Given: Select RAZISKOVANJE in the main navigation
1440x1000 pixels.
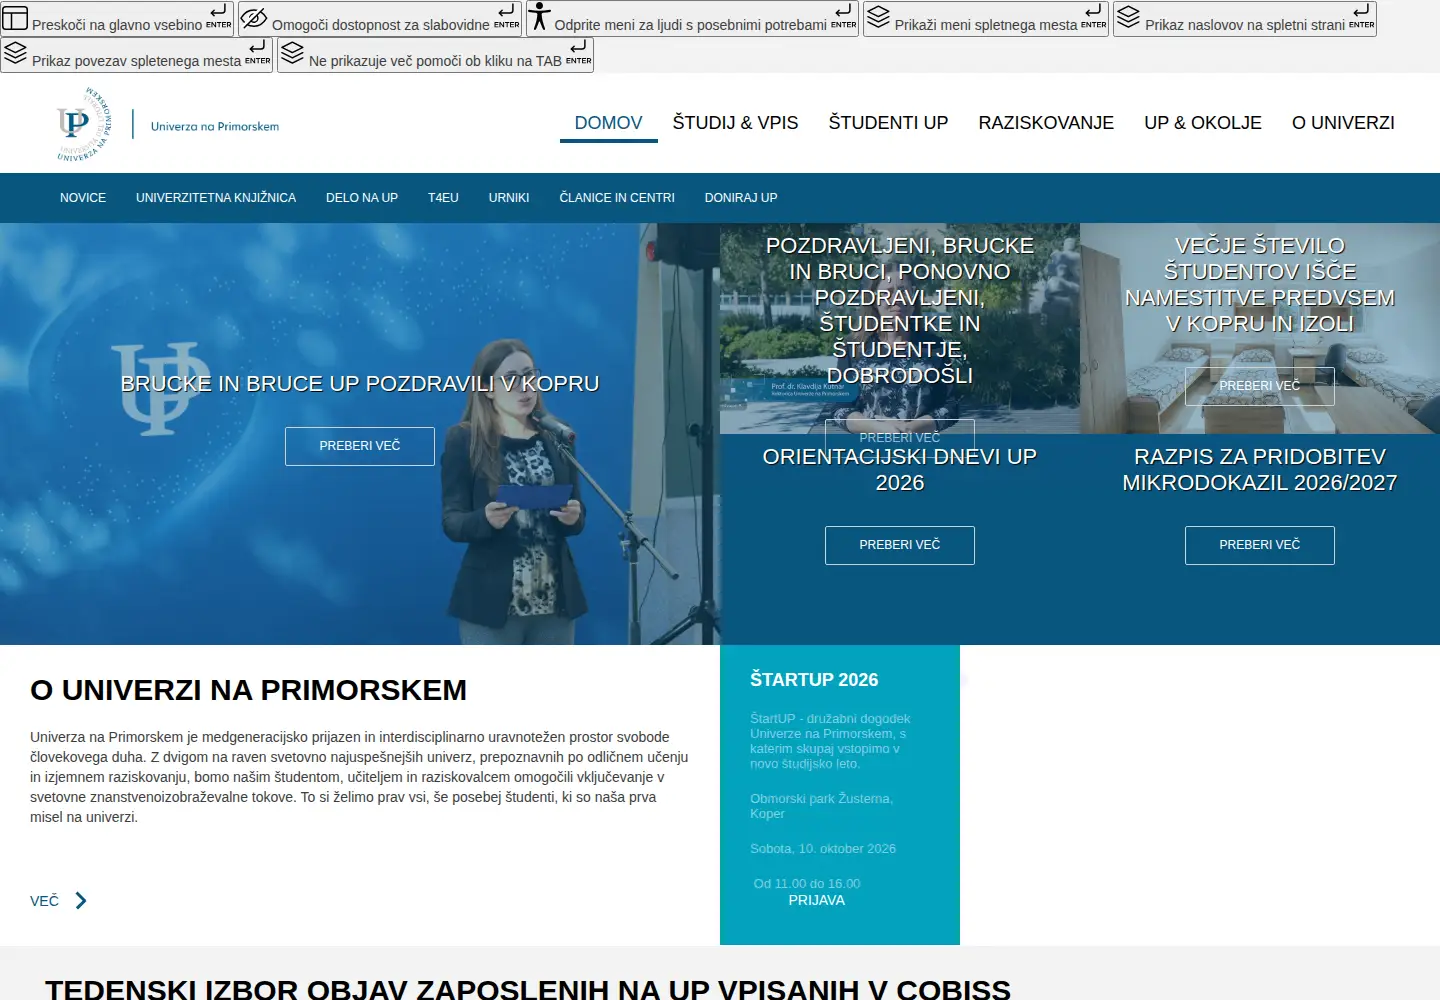Looking at the screenshot, I should 1046,123.
